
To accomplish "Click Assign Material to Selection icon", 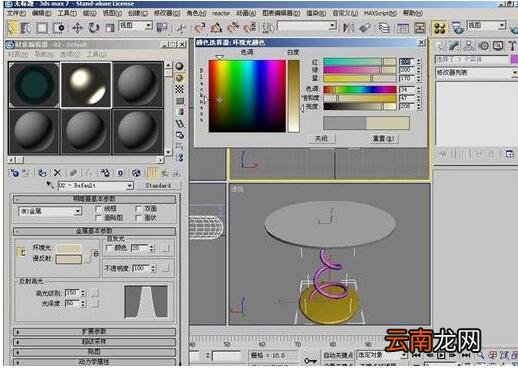I will 42,173.
